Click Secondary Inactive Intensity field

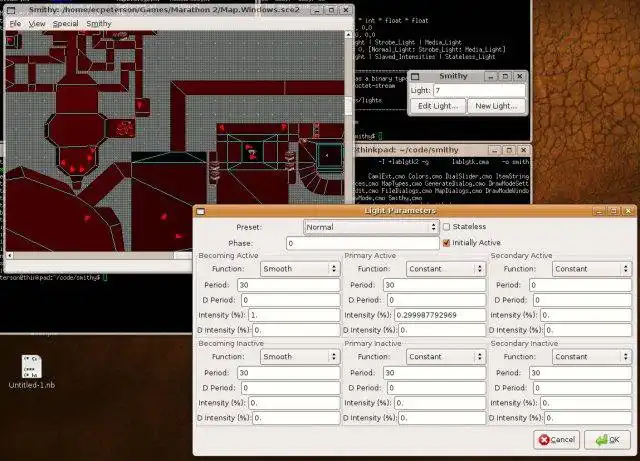tap(586, 403)
